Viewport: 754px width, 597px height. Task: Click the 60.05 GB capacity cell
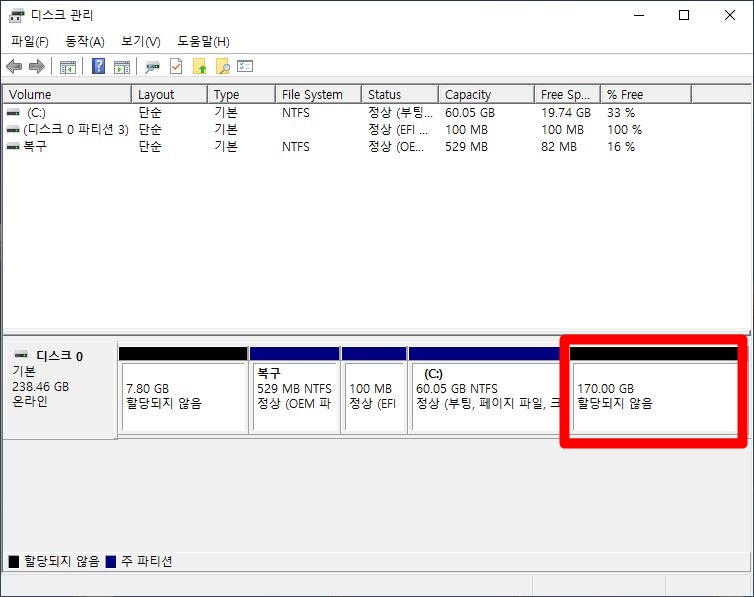tap(470, 113)
